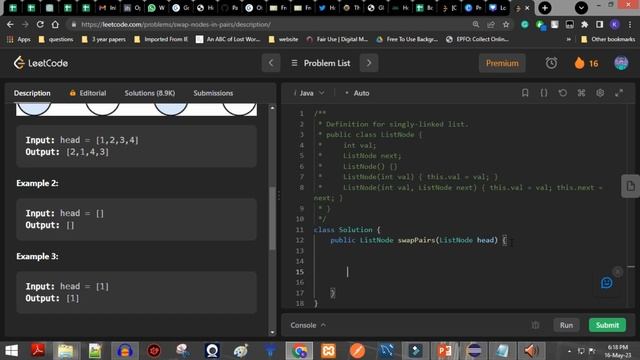The height and width of the screenshot is (360, 640).
Task: Open the notes icon on right edge
Action: click(630, 186)
